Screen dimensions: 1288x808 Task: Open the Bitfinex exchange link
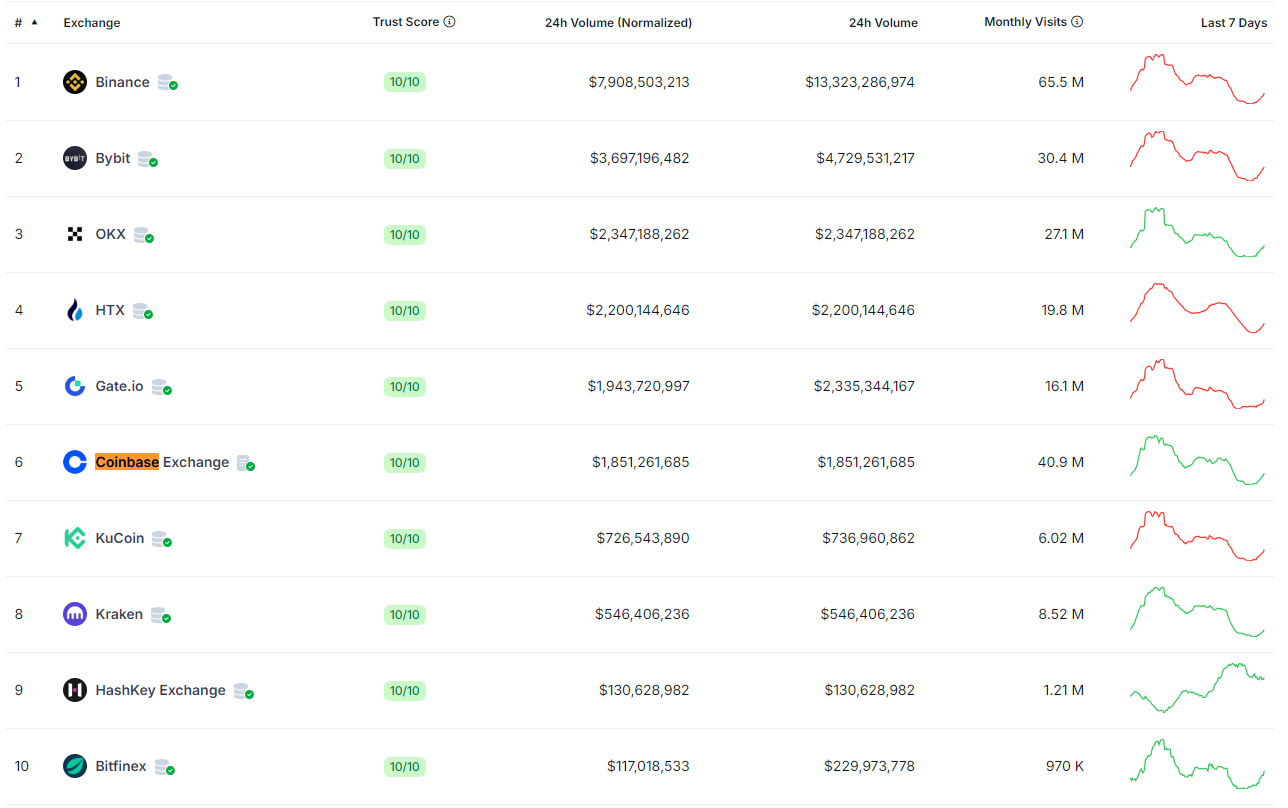121,766
